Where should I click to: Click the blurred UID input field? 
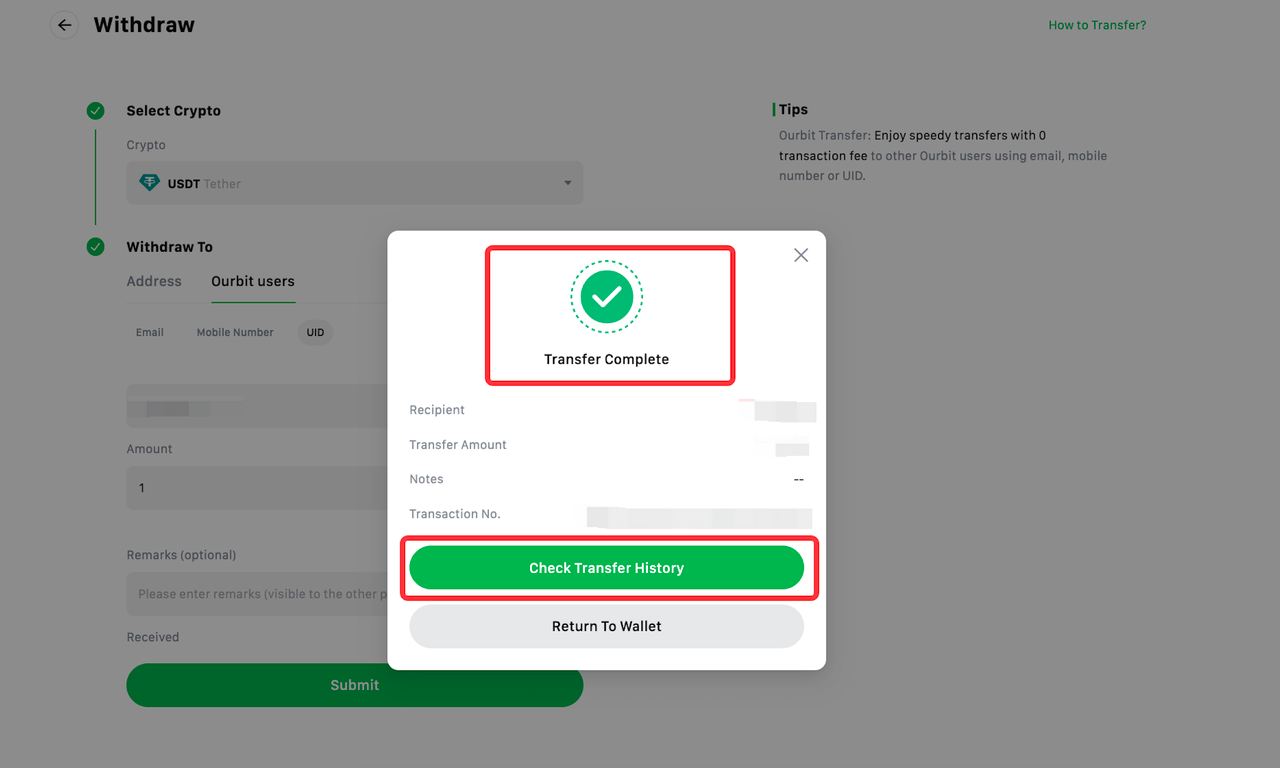tap(256, 406)
